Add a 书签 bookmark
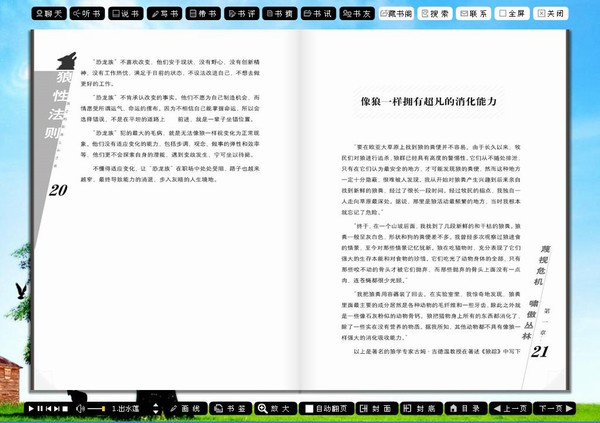The height and width of the screenshot is (423, 600). tap(230, 409)
